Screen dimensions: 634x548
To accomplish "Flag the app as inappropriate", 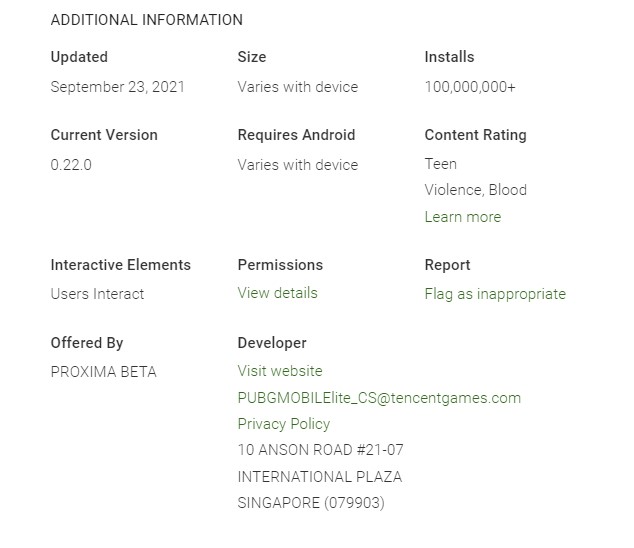I will pyautogui.click(x=495, y=294).
